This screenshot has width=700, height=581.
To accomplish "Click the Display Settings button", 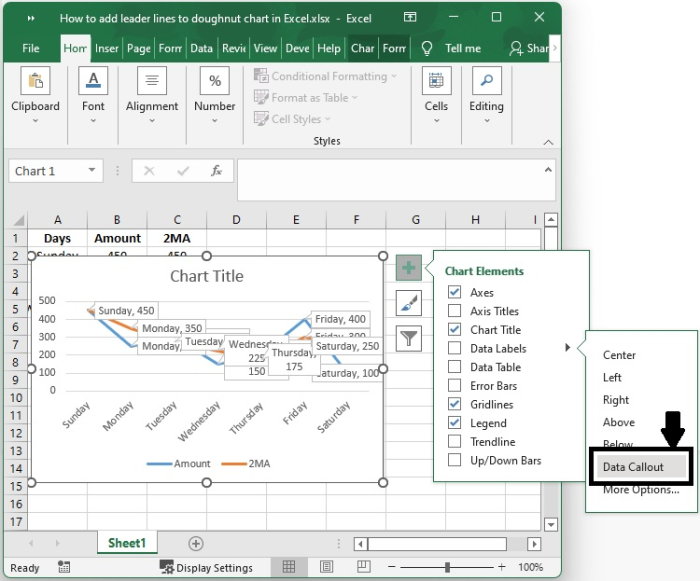I will (207, 568).
